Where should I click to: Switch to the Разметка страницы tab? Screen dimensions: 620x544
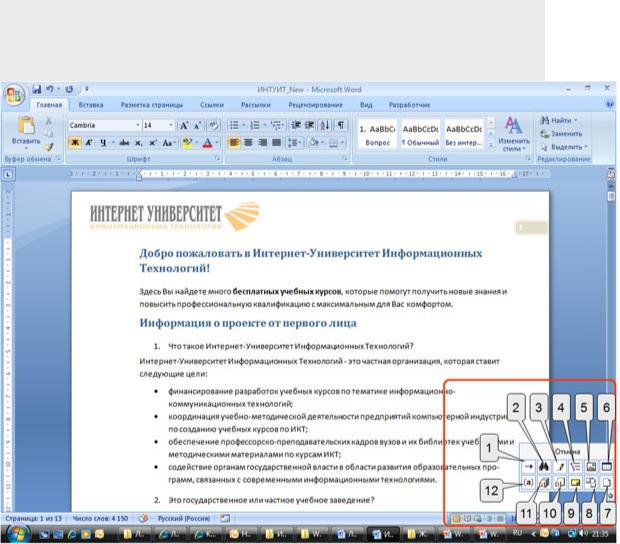(x=151, y=105)
